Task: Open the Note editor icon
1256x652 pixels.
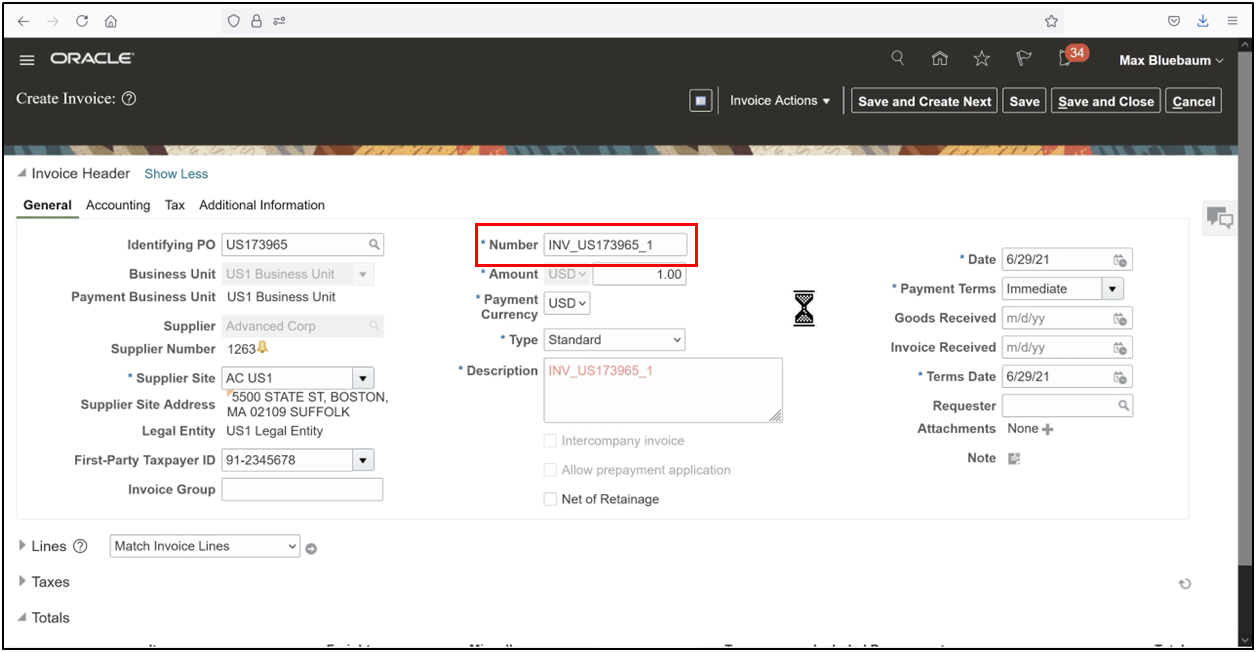Action: [x=1014, y=457]
